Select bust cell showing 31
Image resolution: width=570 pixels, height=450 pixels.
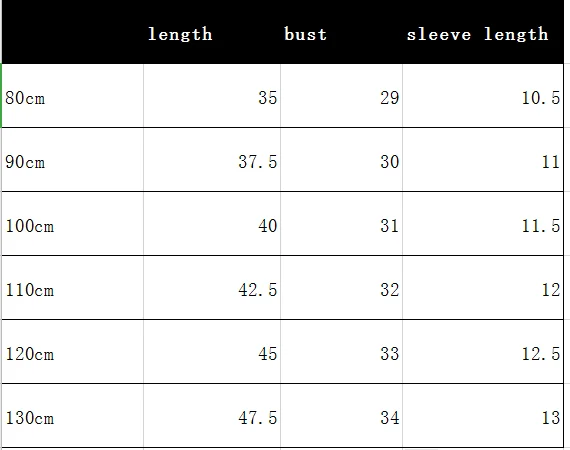(x=341, y=224)
